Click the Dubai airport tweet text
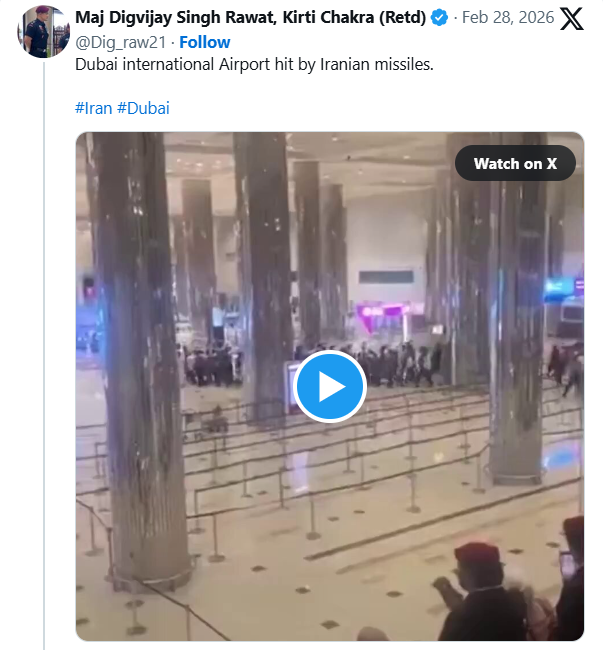 point(255,64)
